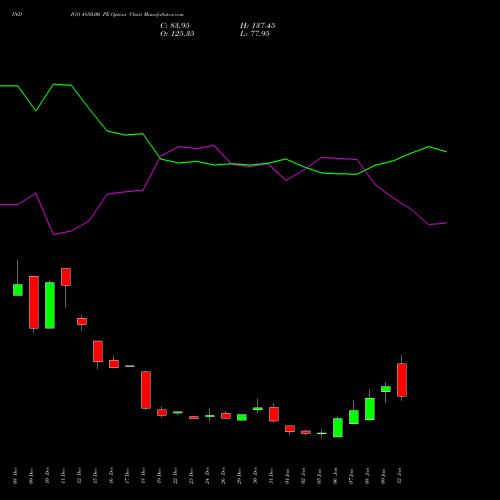The height and width of the screenshot is (500, 500).
Task: Click the green candlestick for 08 Dec
Action: [18, 290]
